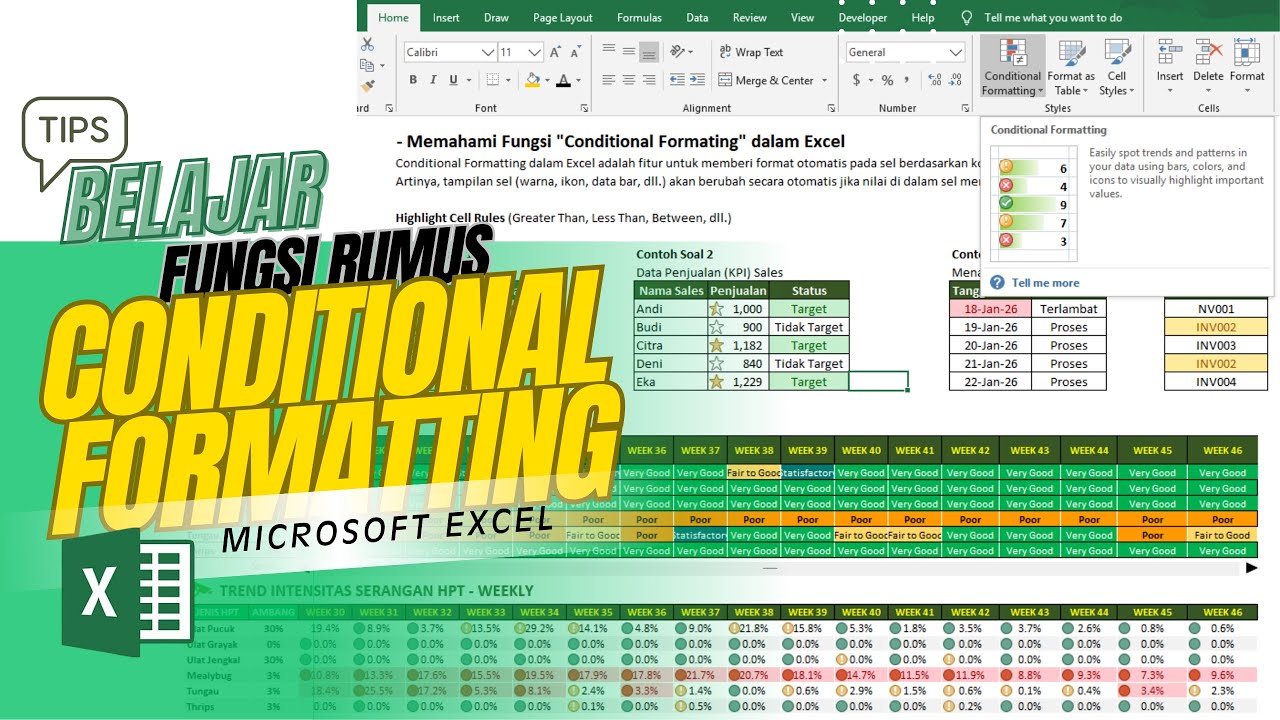Apply Fill Color bucket icon

click(x=532, y=80)
